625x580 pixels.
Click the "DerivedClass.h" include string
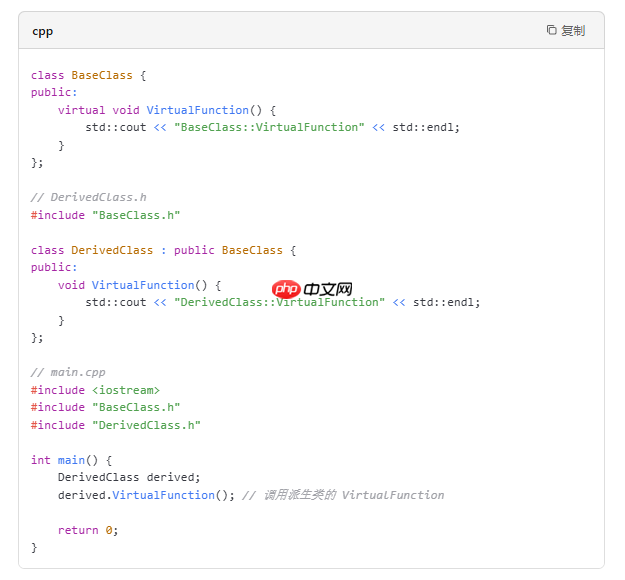pos(146,425)
